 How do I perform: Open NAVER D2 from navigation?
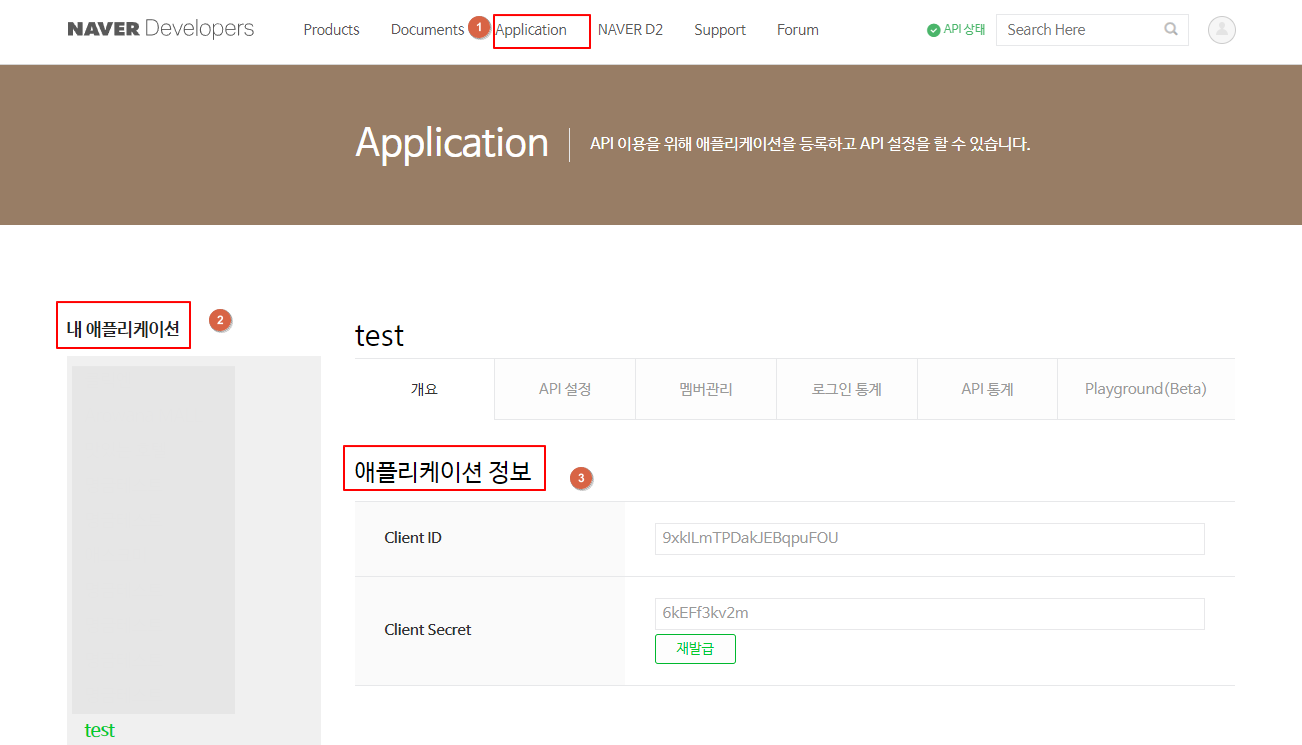point(630,30)
